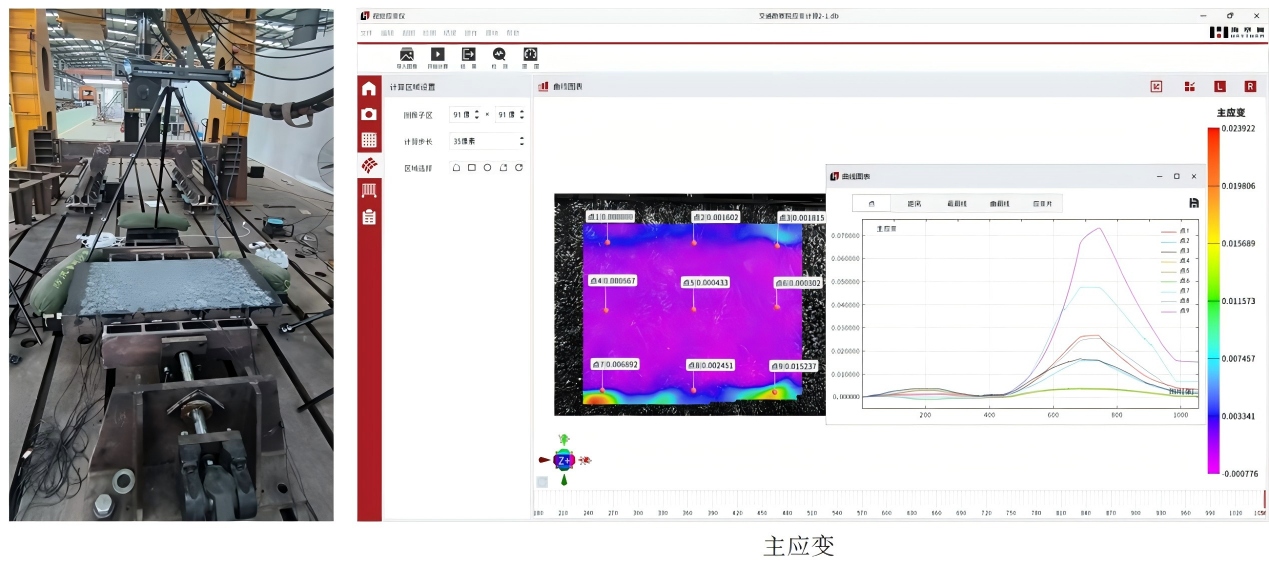Open the home page from sidebar
Viewport: 1269px width, 568px height.
pyautogui.click(x=369, y=89)
